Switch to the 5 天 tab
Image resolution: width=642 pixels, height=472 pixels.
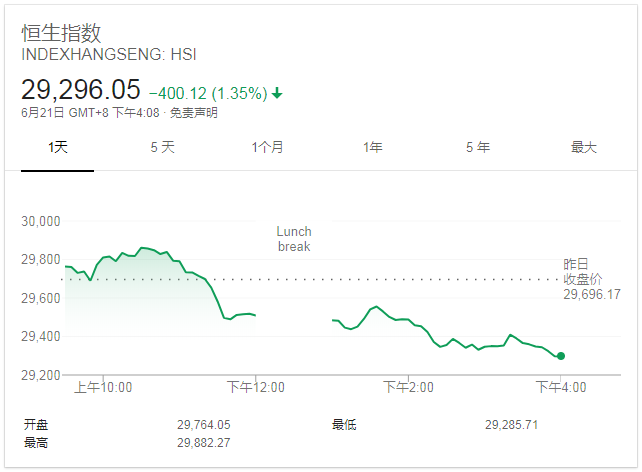163,147
